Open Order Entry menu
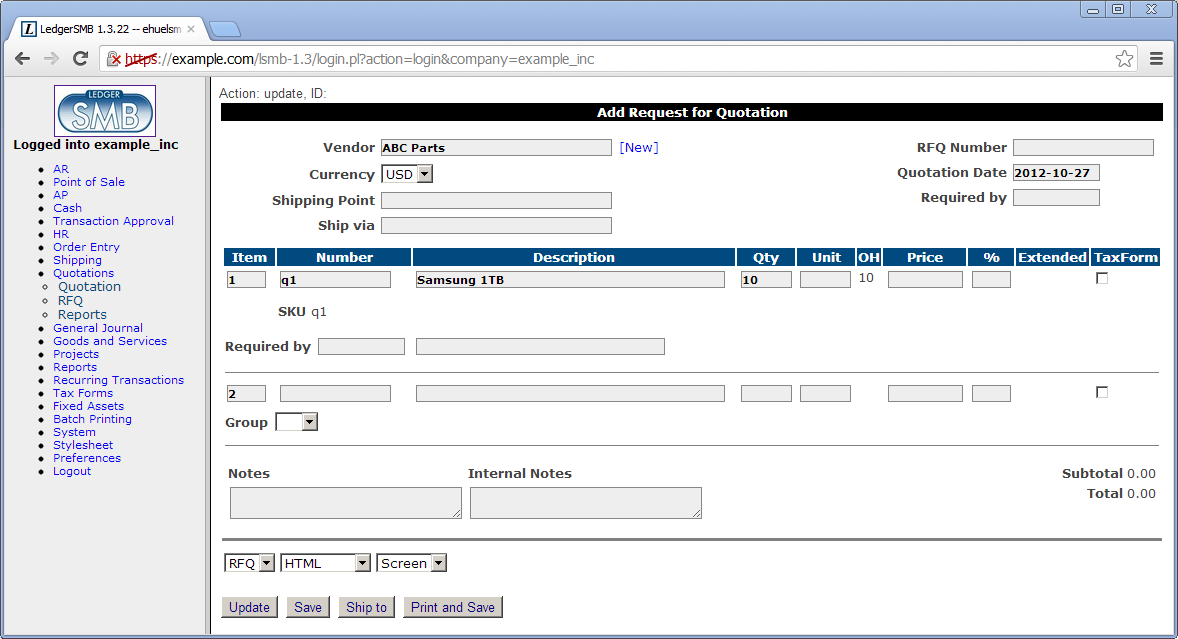1178x639 pixels. [x=86, y=247]
